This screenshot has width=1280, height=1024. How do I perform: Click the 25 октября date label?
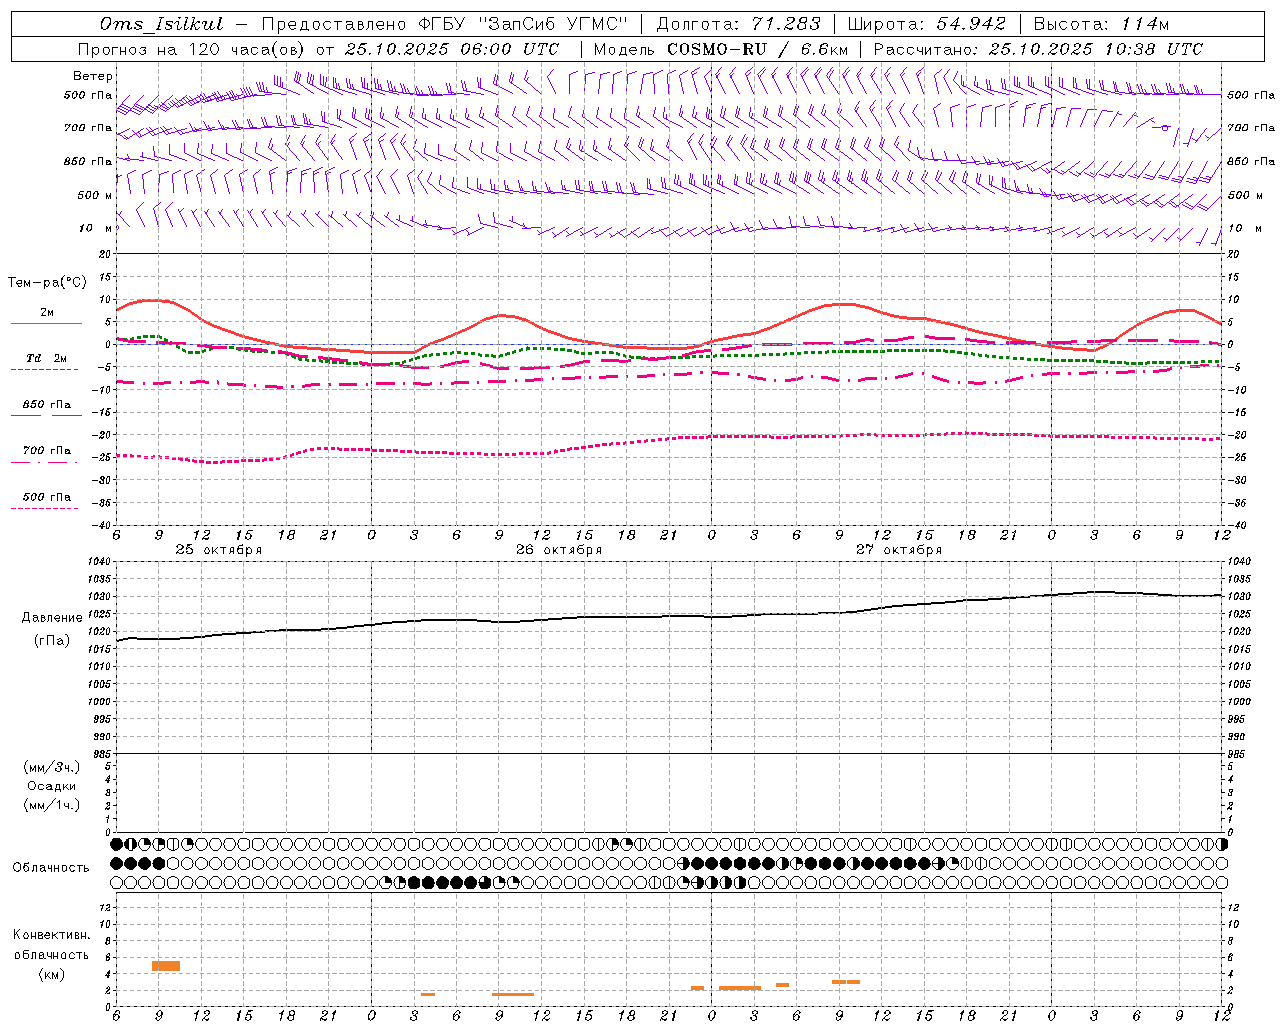(219, 550)
